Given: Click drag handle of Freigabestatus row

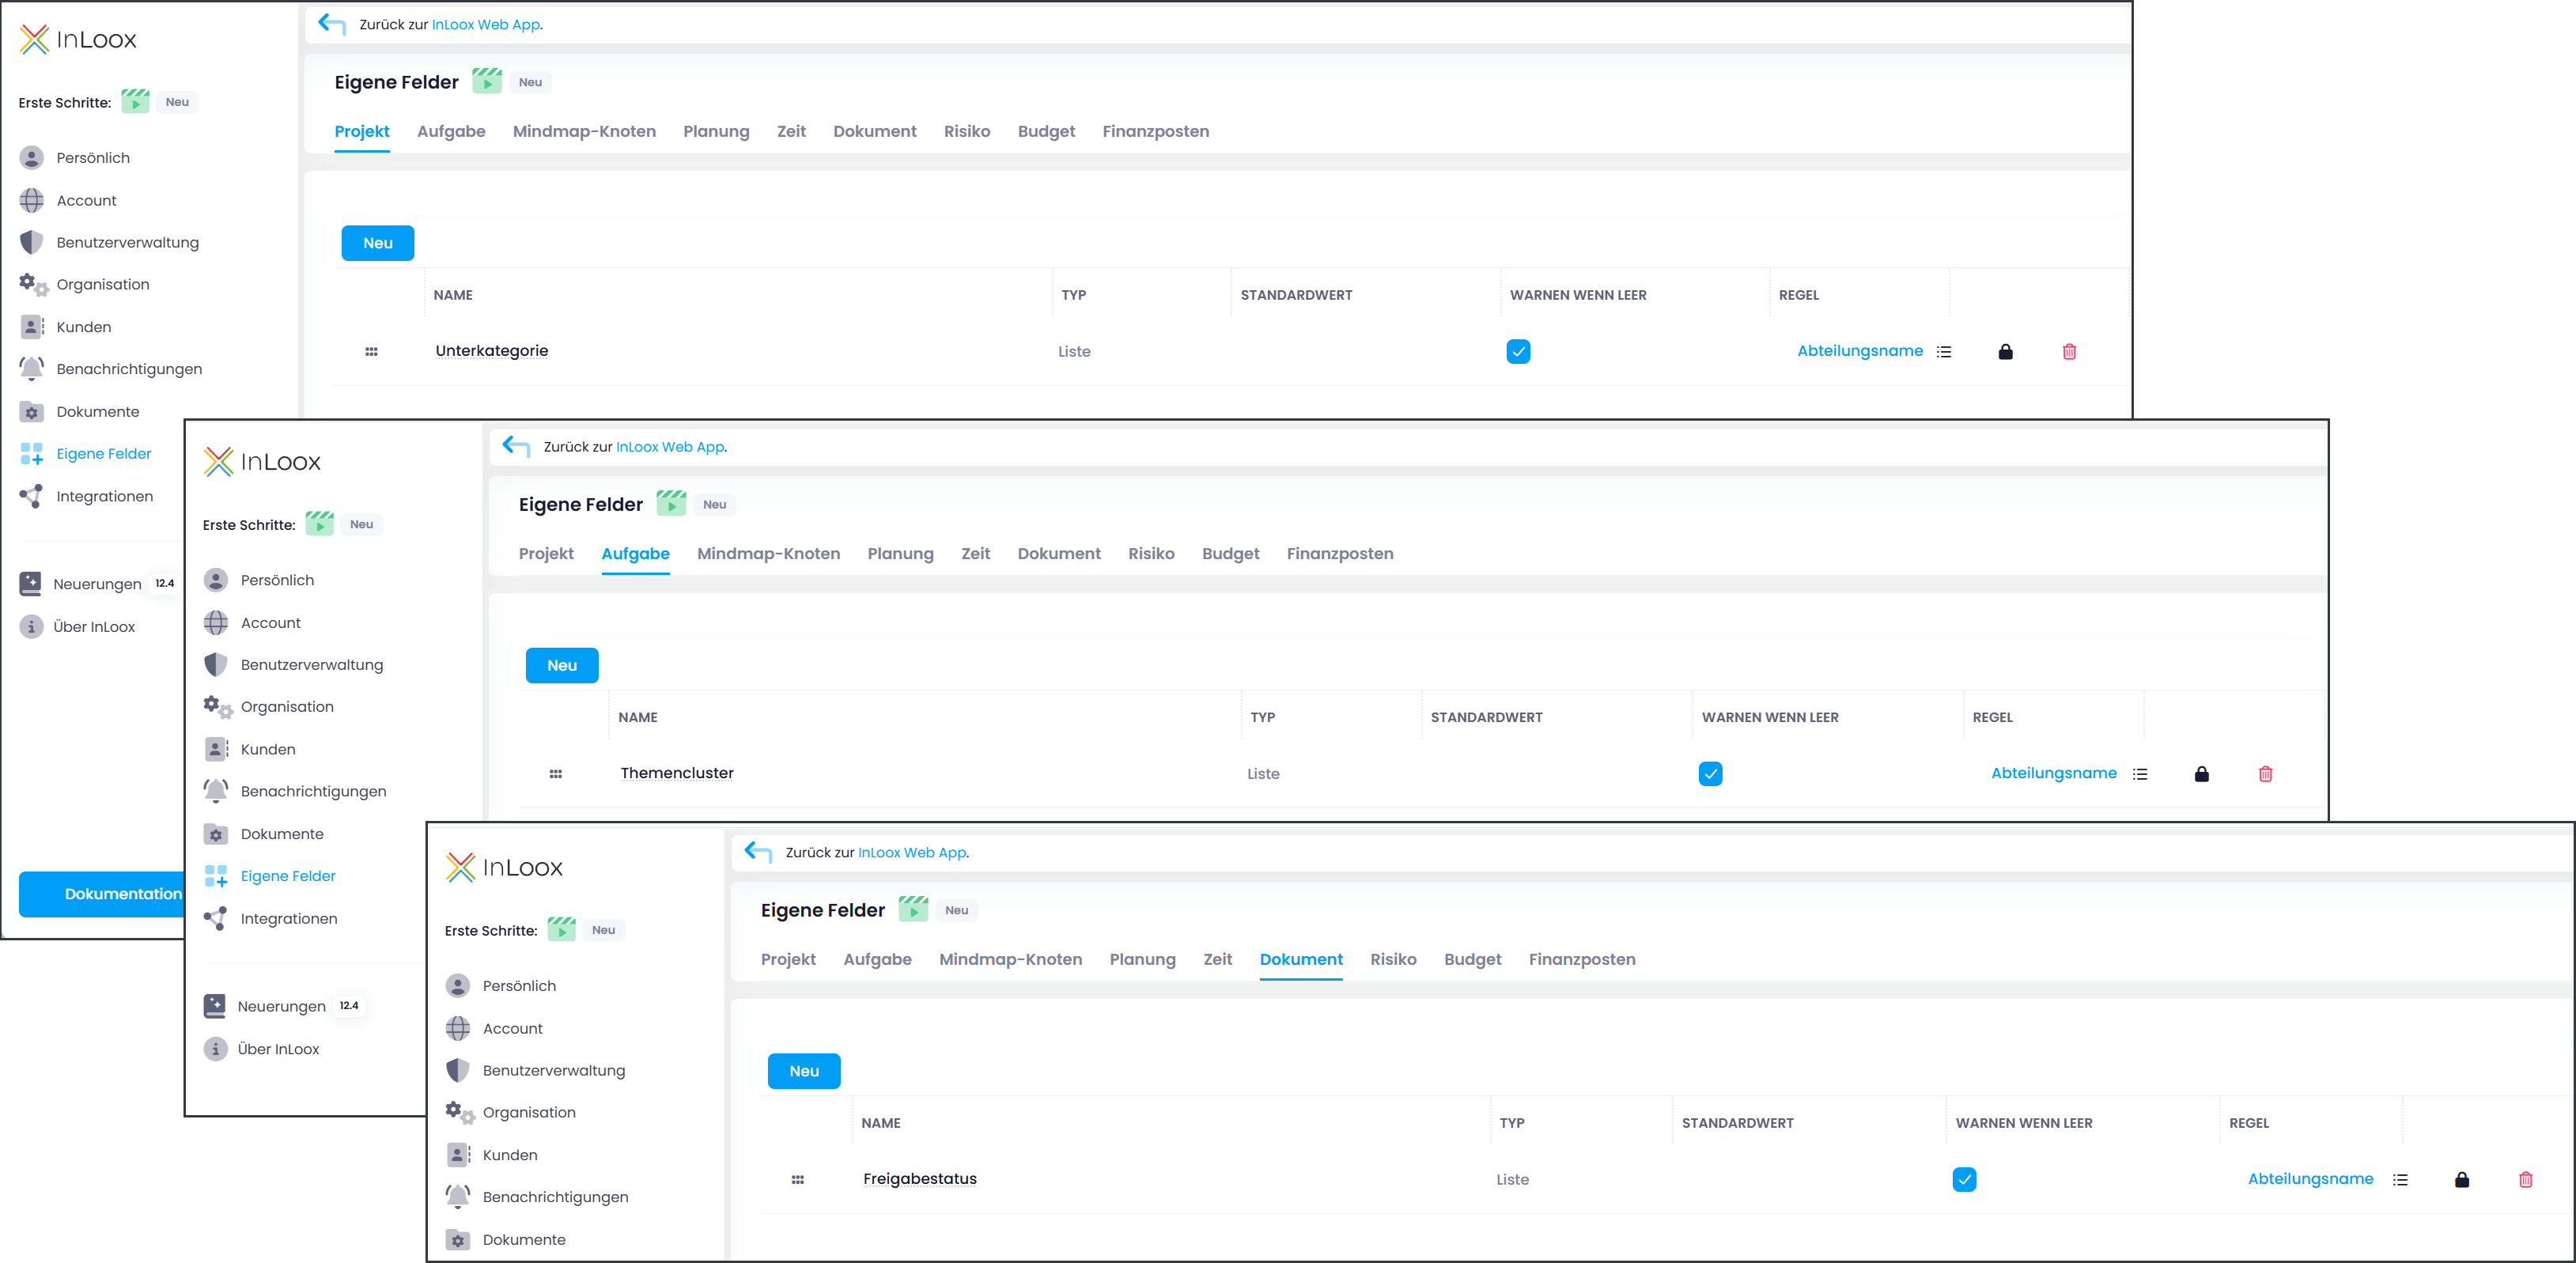Looking at the screenshot, I should (x=797, y=1179).
